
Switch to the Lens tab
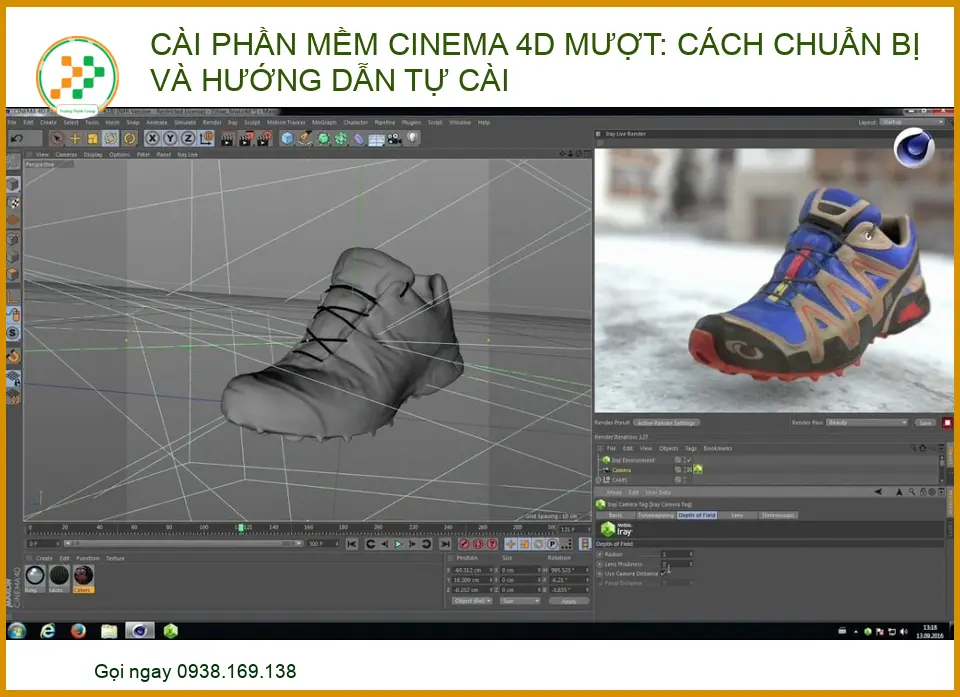tap(737, 515)
